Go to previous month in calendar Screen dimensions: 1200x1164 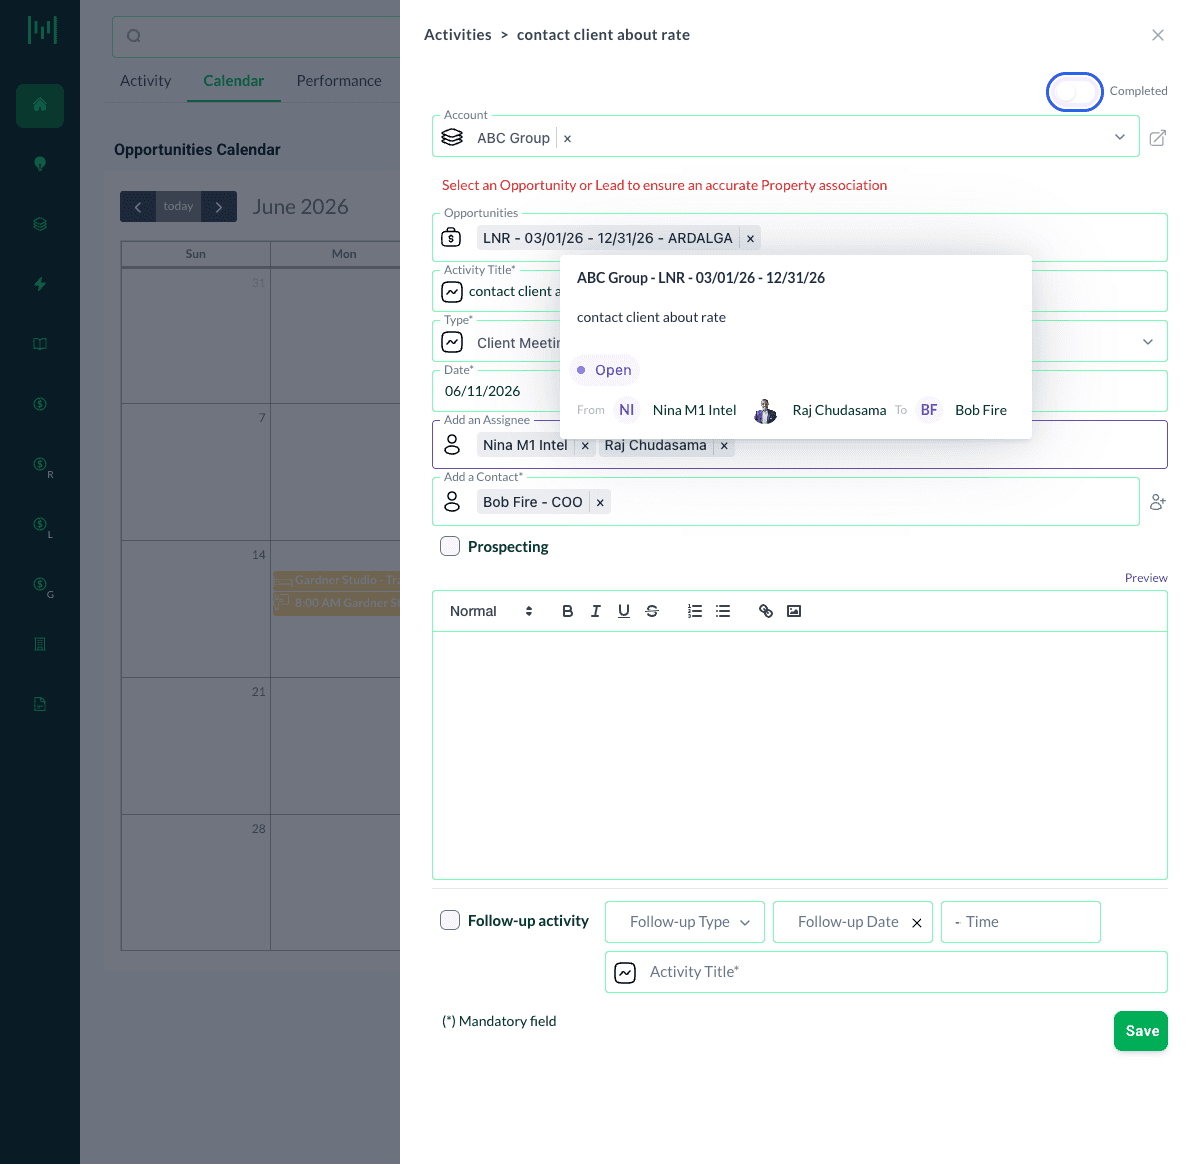[138, 207]
